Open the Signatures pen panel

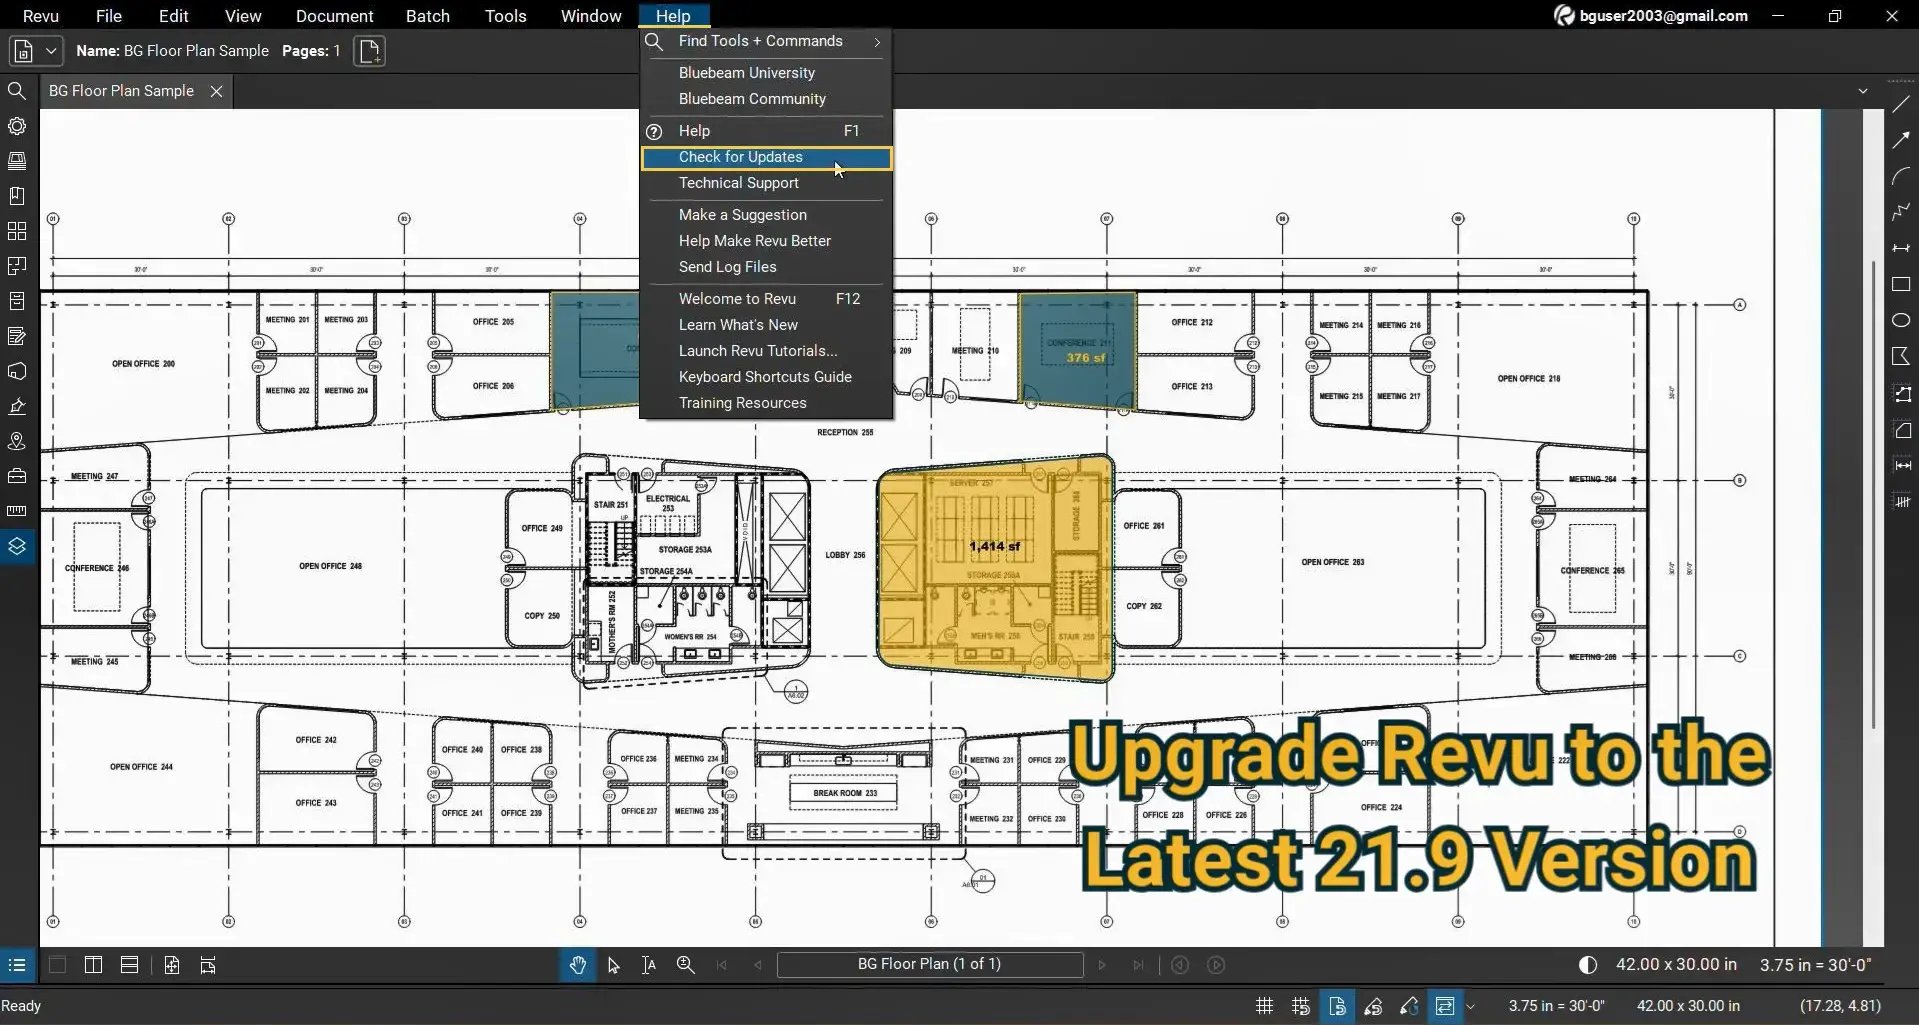tap(17, 406)
